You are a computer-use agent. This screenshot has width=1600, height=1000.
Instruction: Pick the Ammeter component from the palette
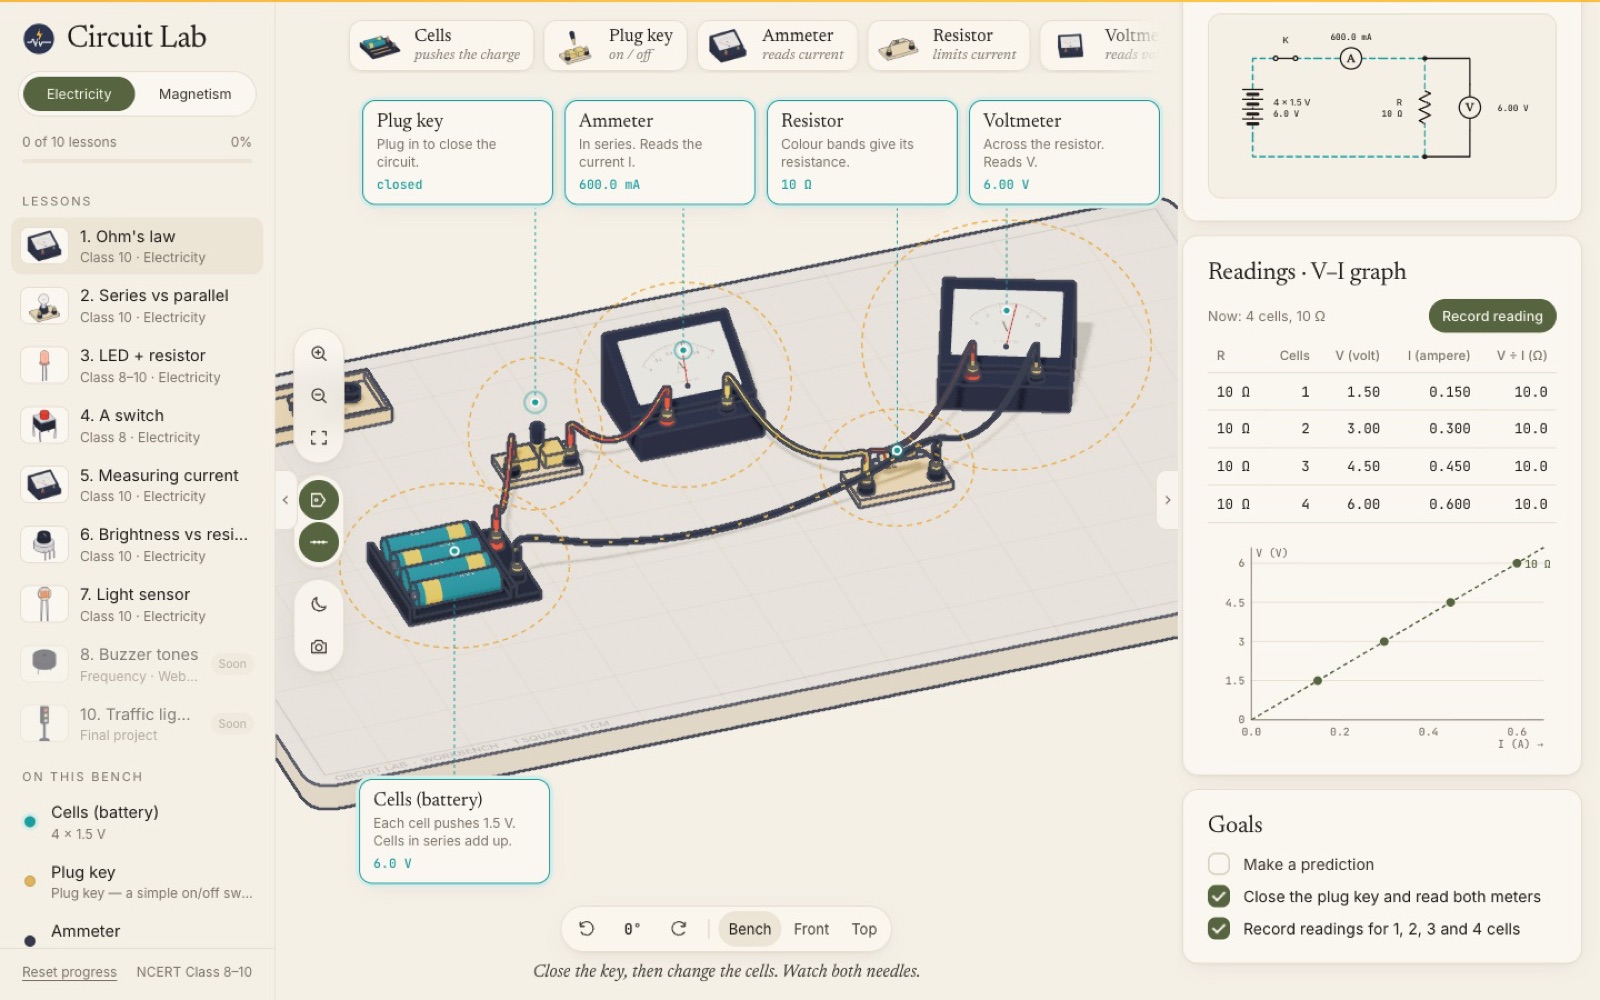click(777, 45)
